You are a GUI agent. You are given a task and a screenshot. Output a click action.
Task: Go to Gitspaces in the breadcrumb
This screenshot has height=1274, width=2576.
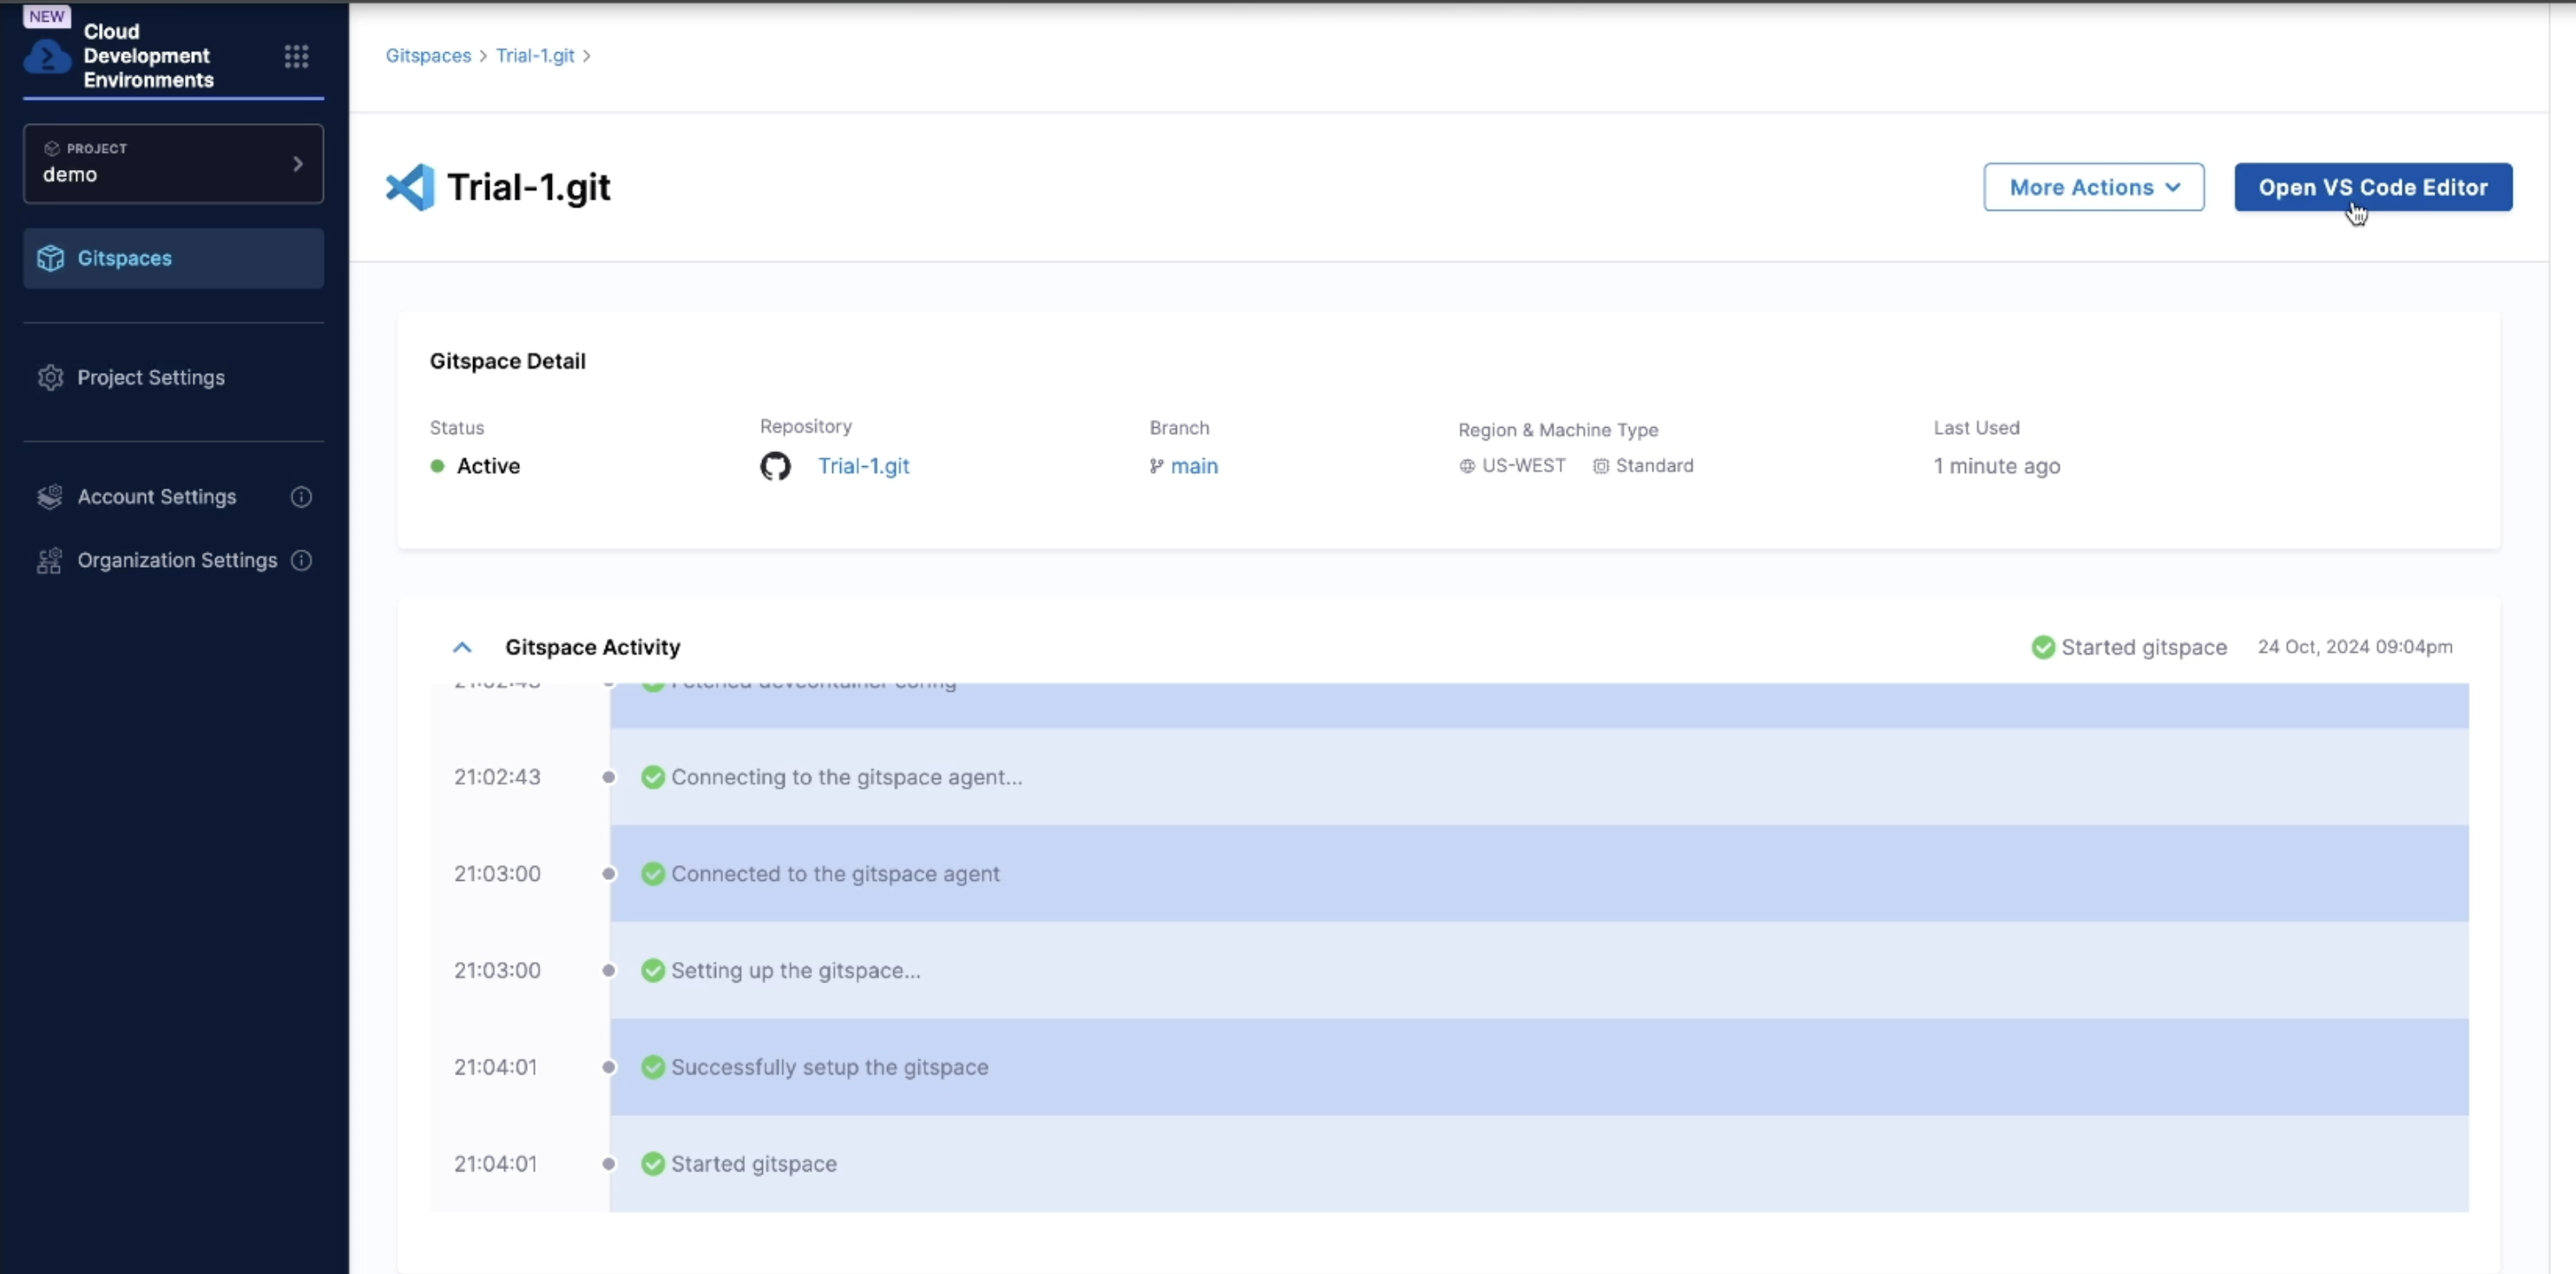pyautogui.click(x=428, y=56)
